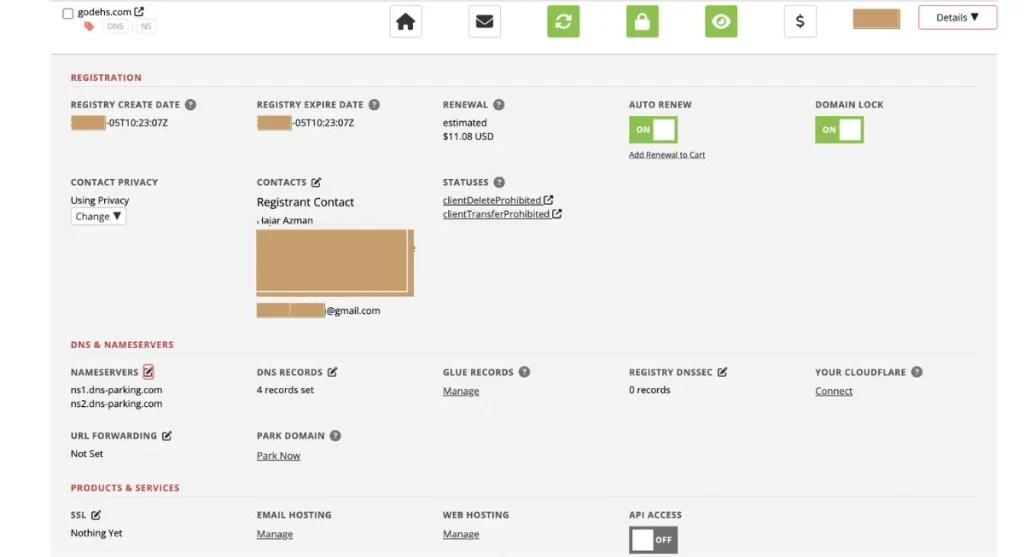Toggle the Auto Renew switch

pyautogui.click(x=652, y=129)
